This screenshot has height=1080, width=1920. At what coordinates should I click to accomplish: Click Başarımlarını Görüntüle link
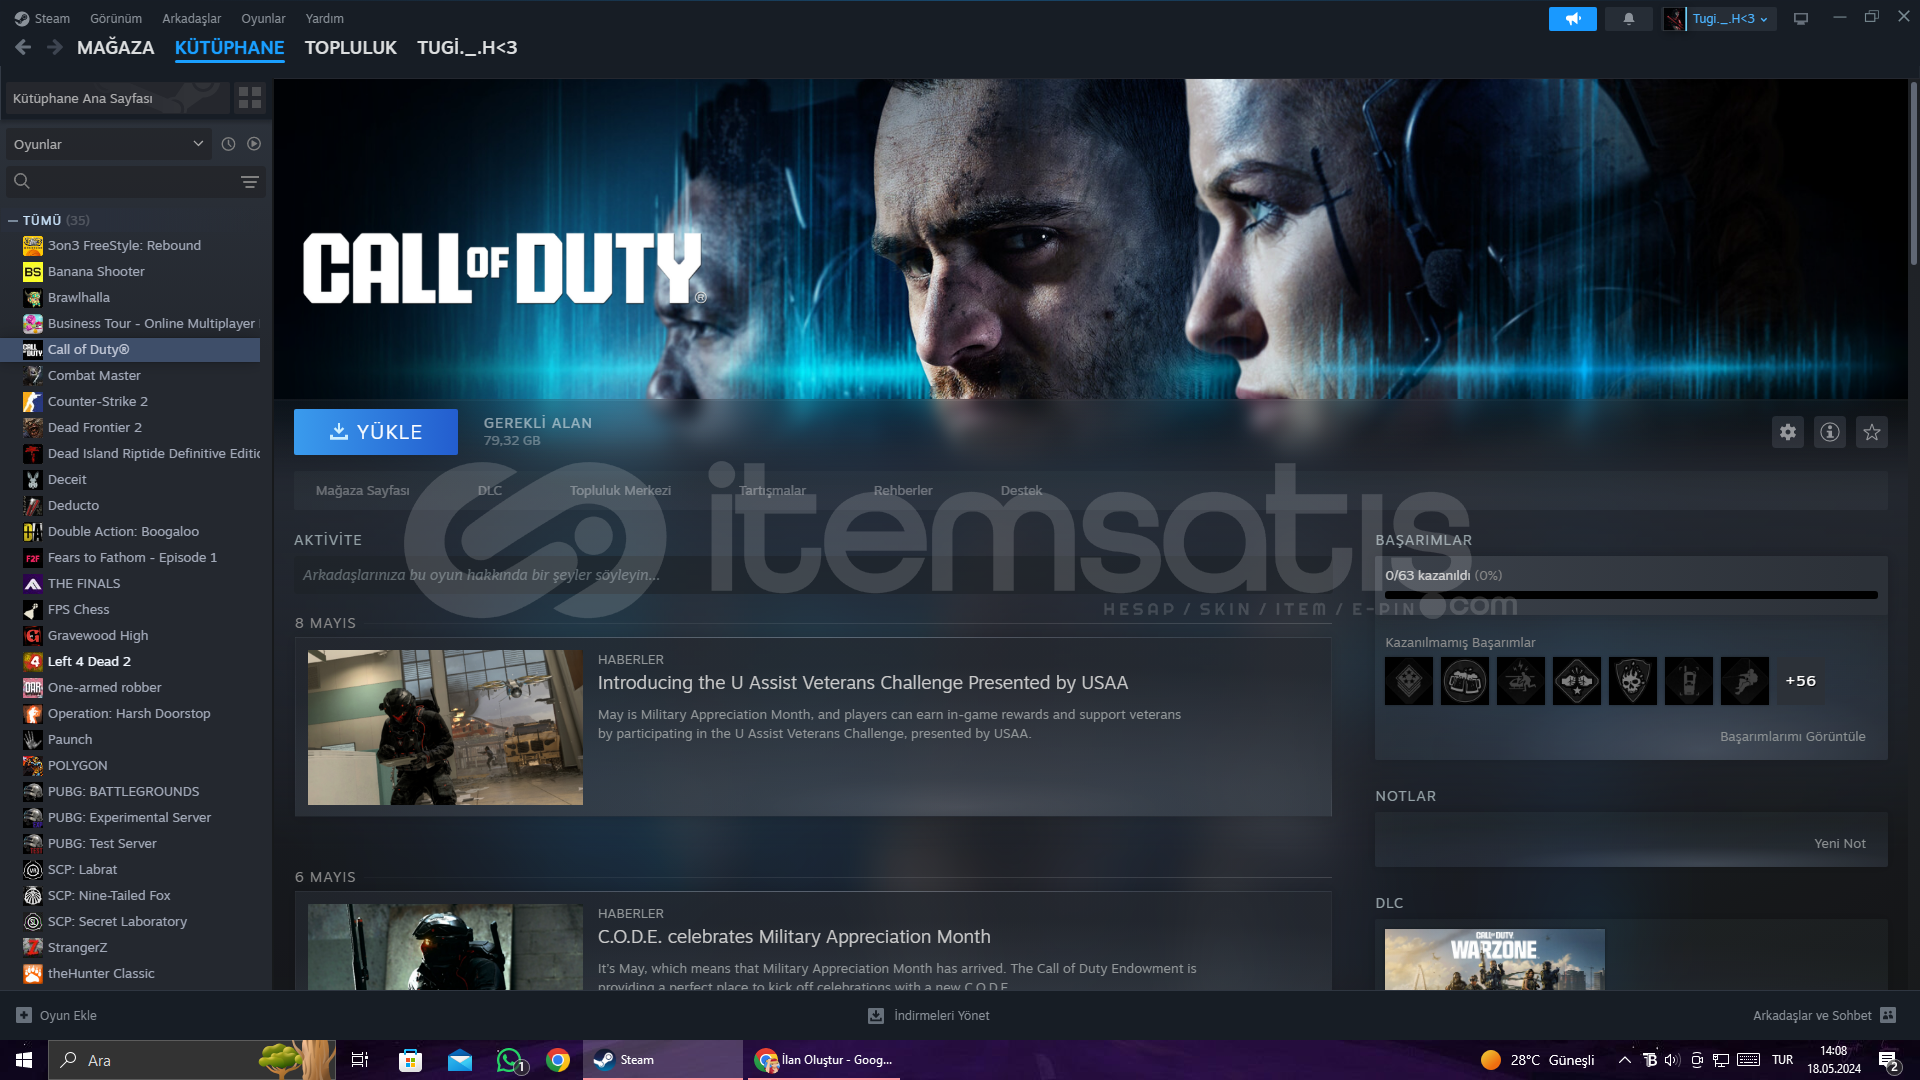1792,736
